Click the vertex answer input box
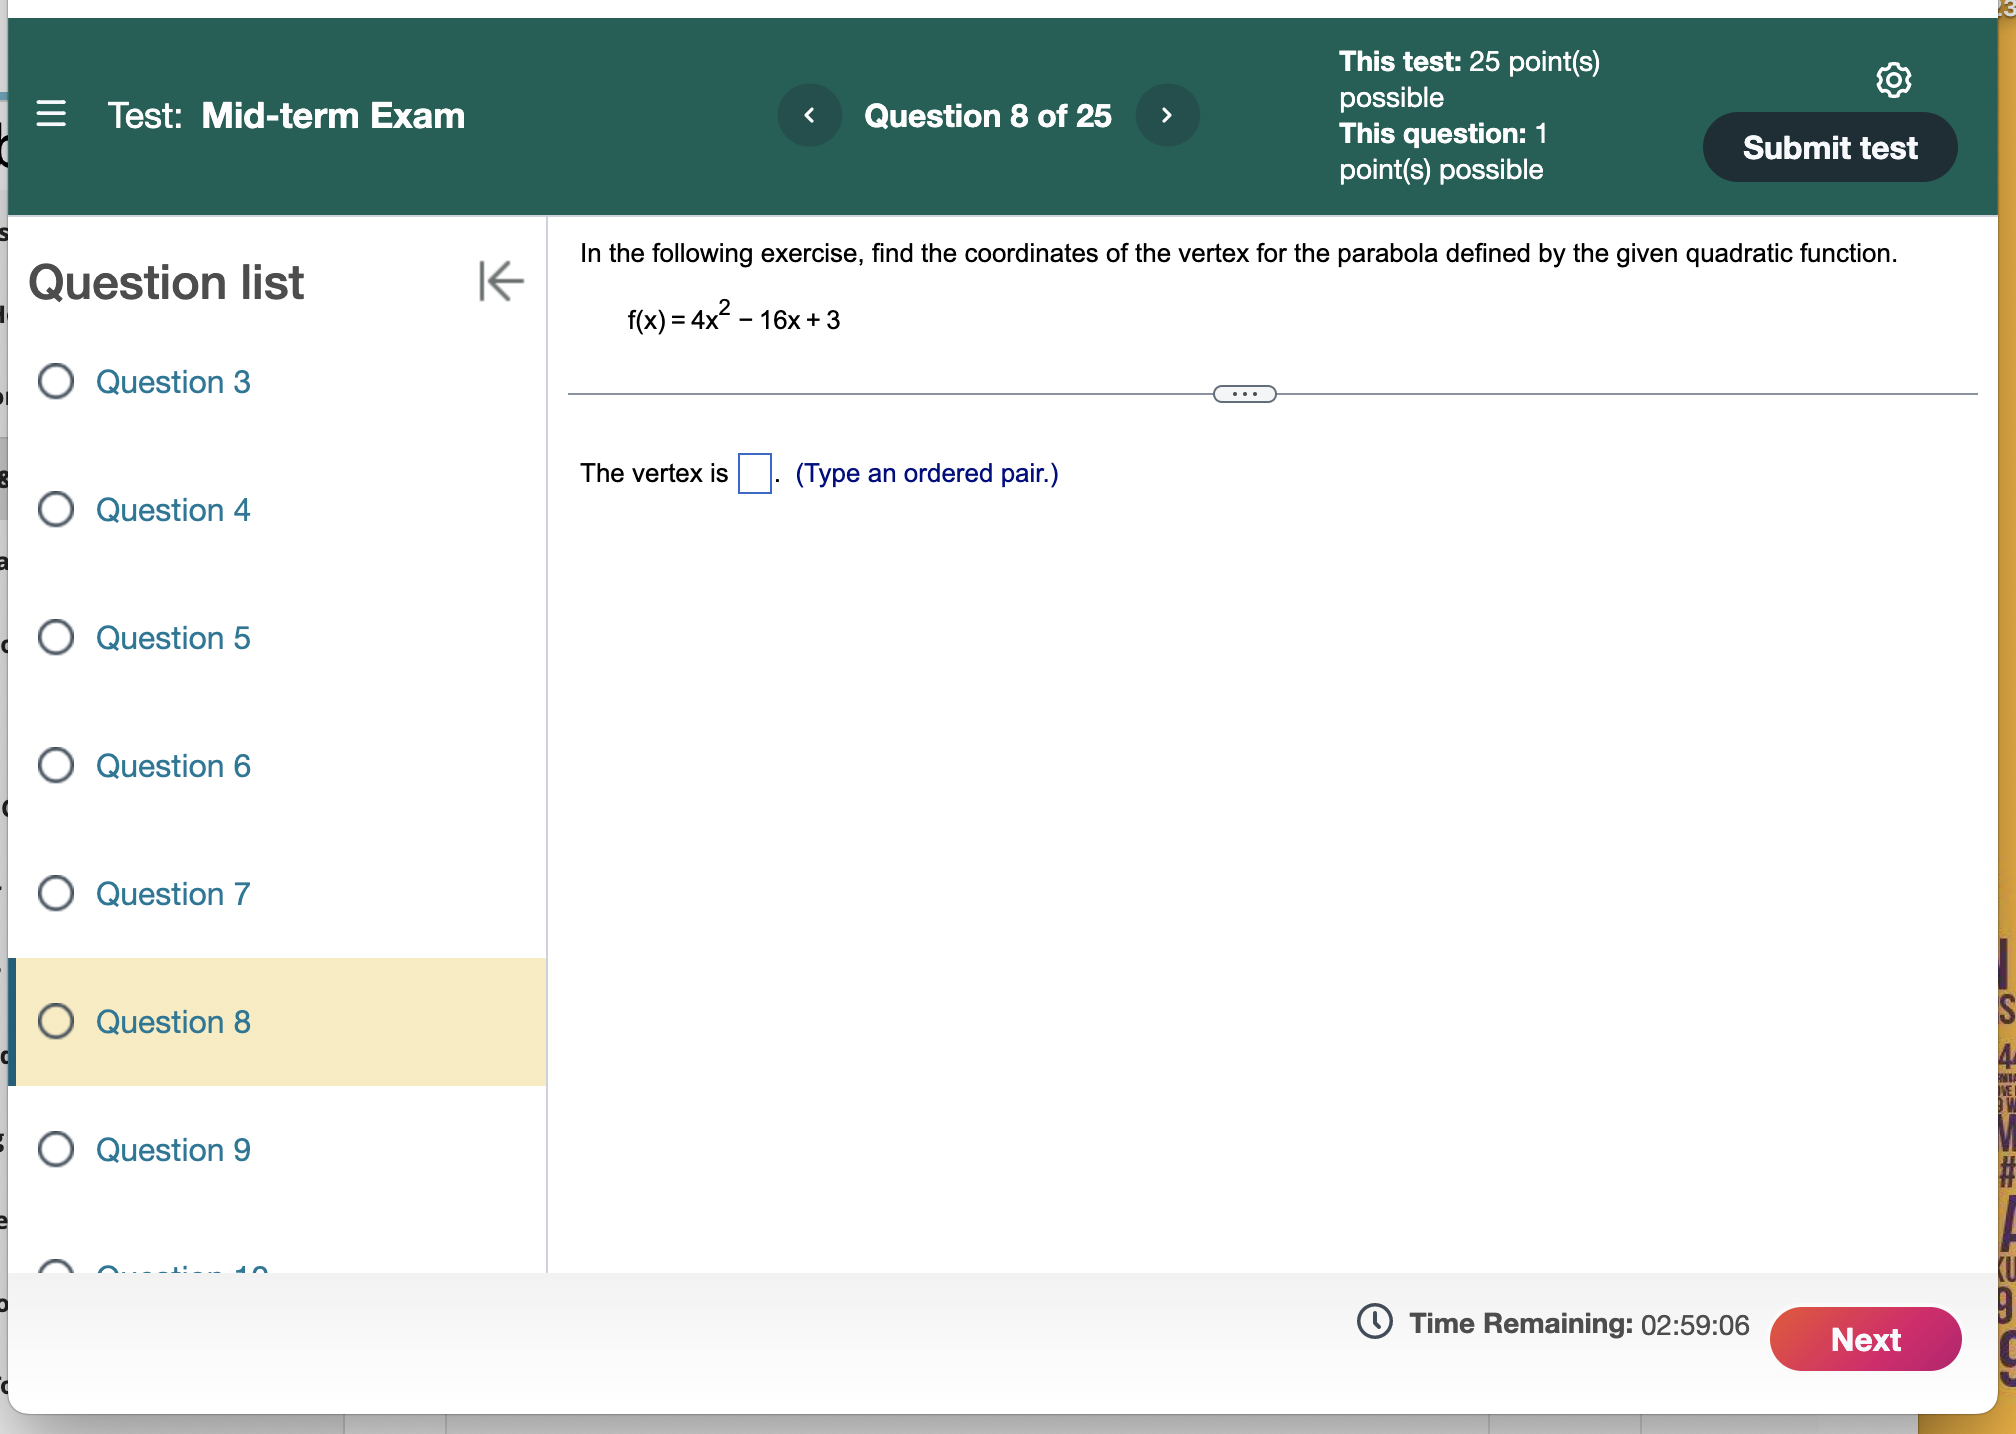 click(754, 473)
